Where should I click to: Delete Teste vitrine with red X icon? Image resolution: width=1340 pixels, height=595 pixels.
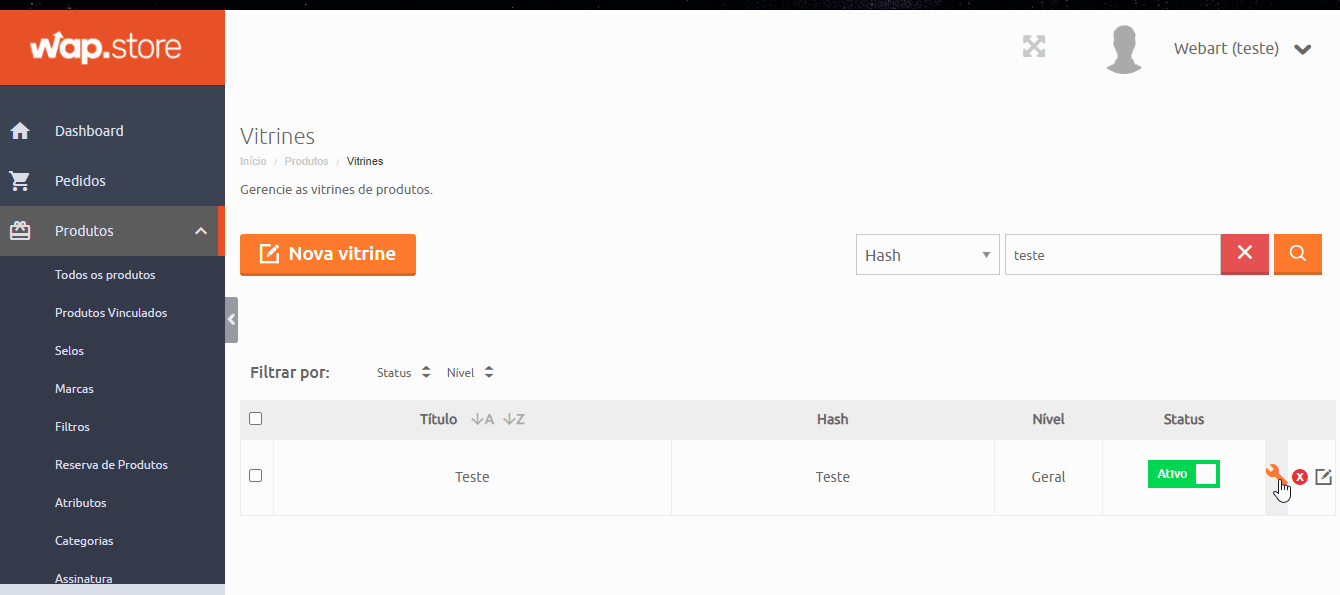coord(1300,477)
